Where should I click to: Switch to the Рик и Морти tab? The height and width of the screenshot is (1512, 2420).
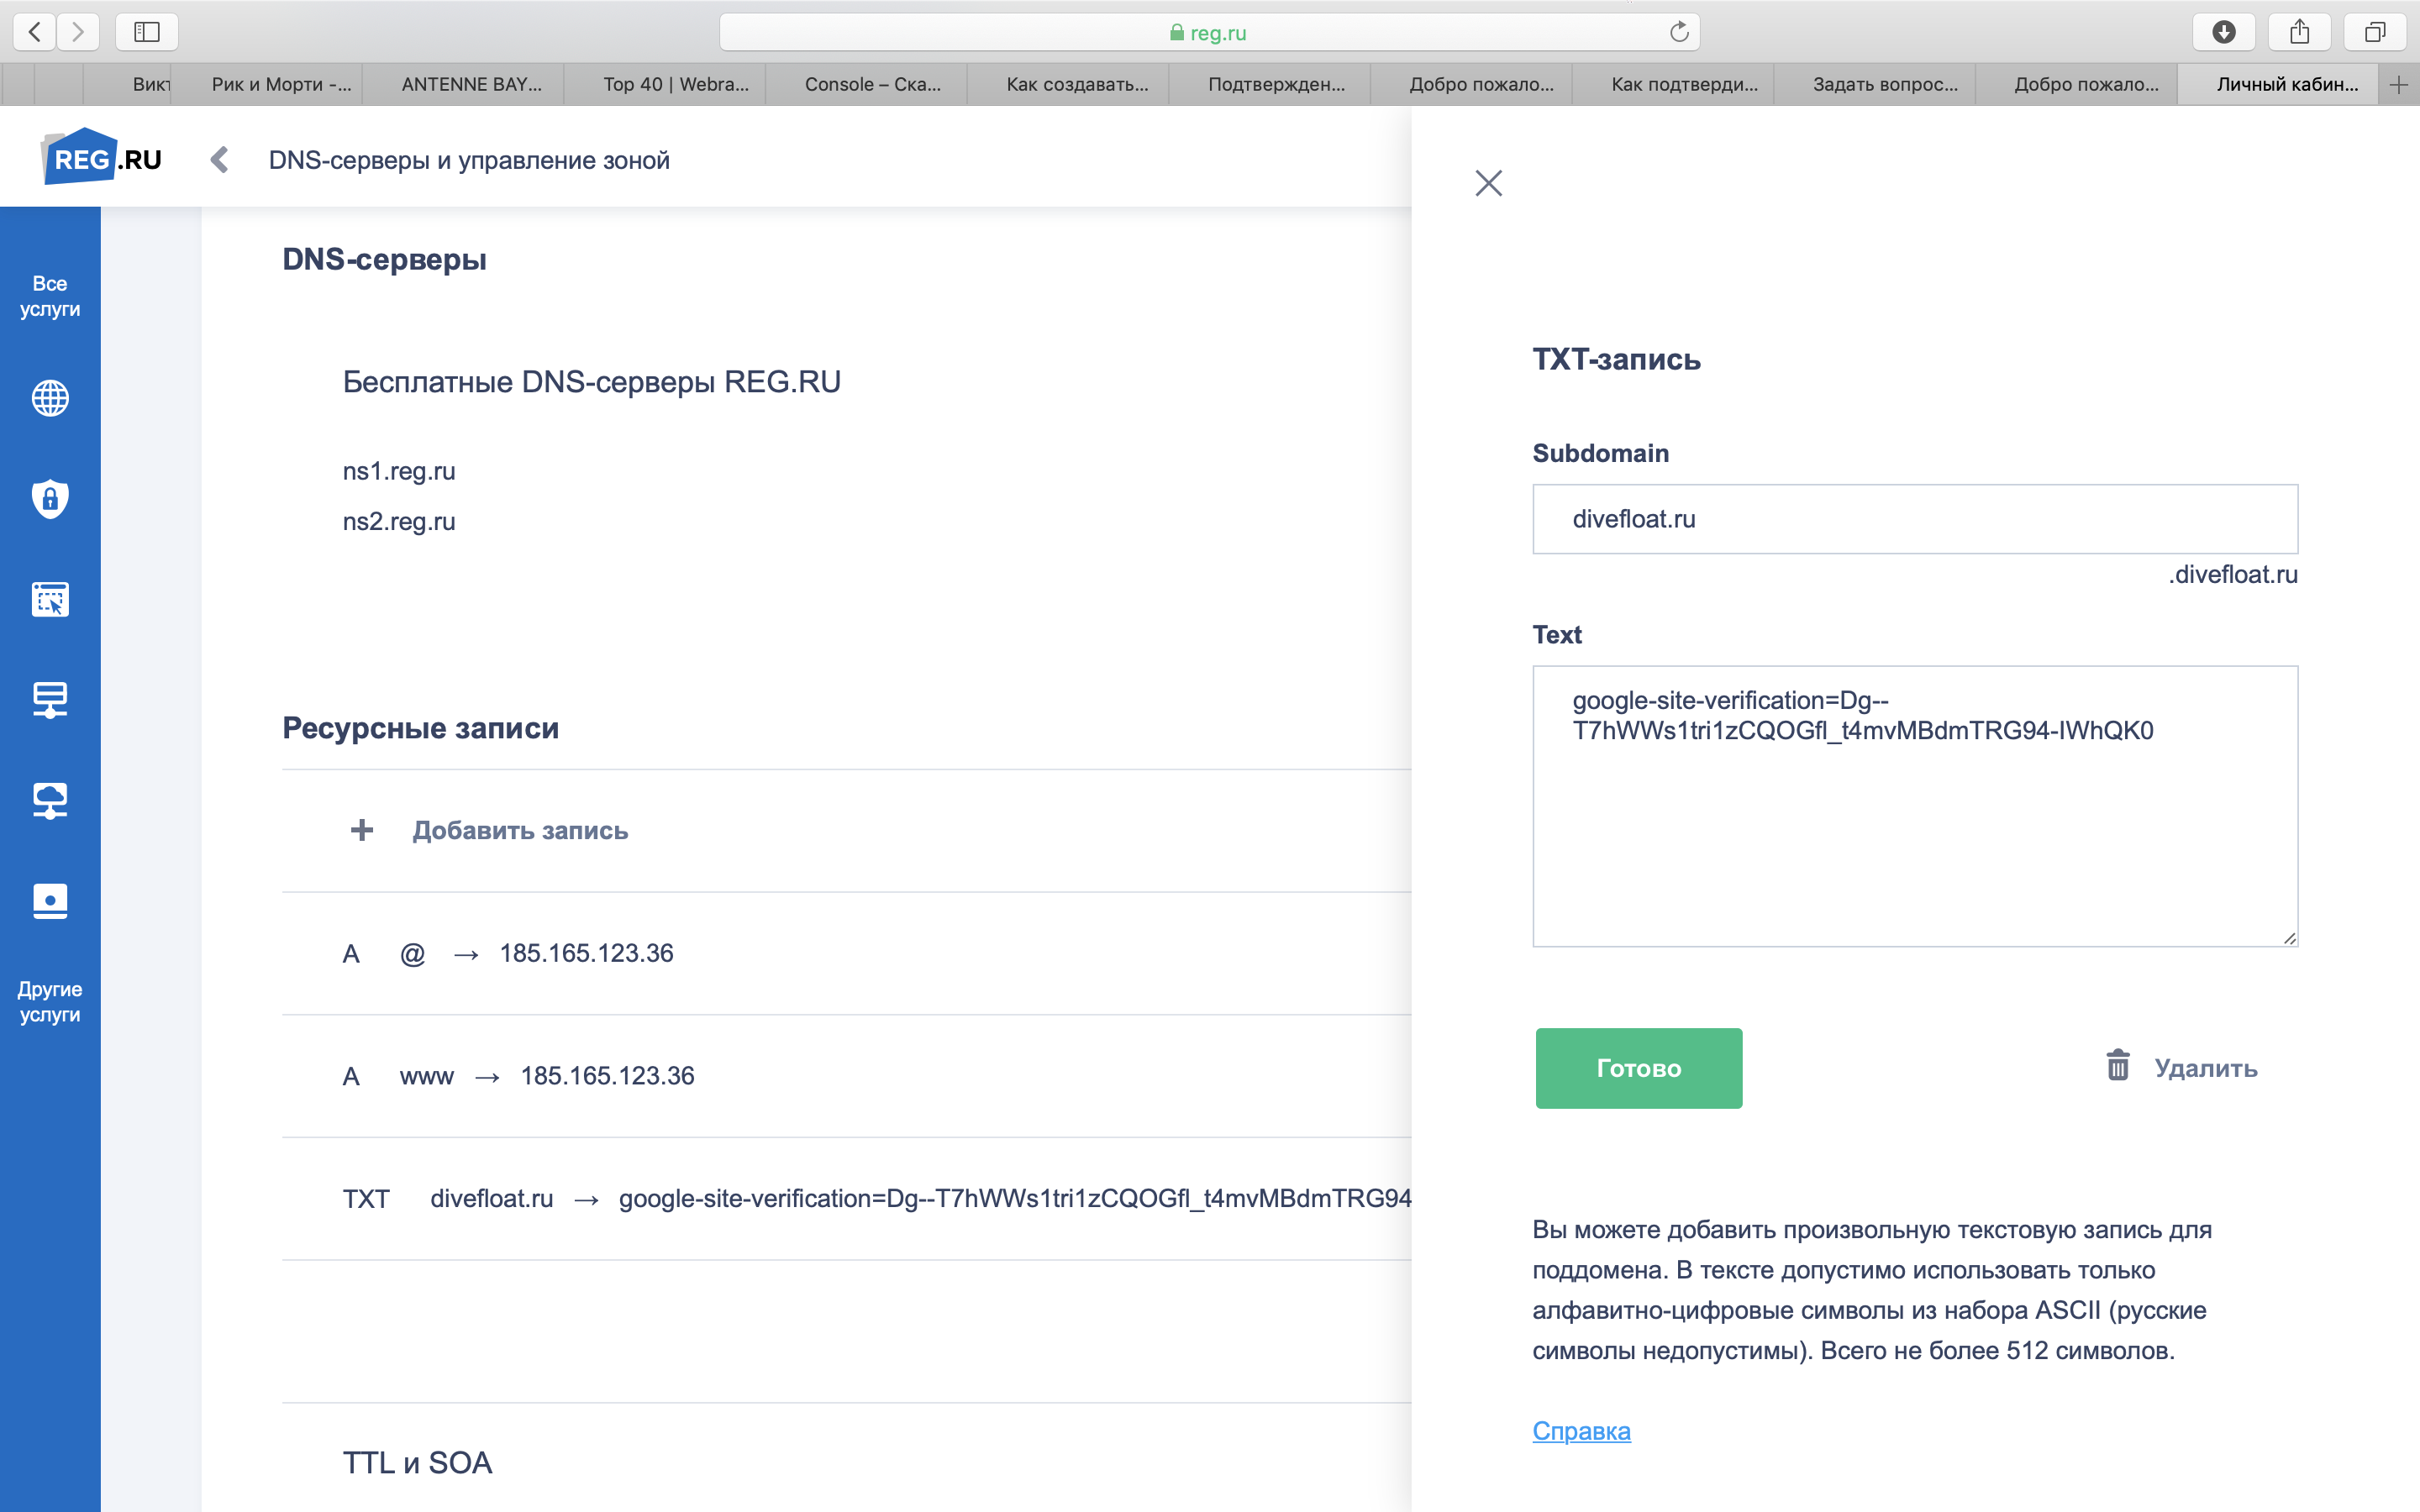coord(280,84)
